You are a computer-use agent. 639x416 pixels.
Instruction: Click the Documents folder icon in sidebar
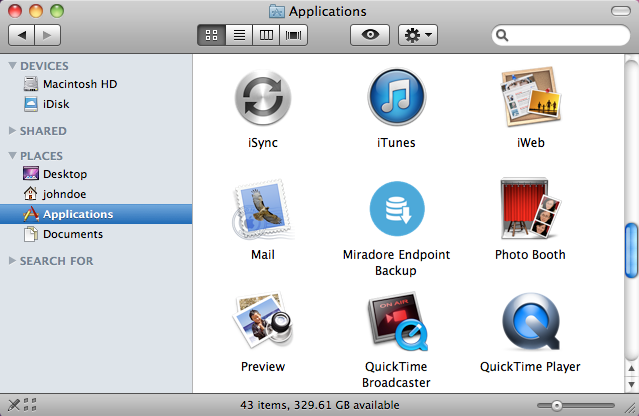pos(31,234)
